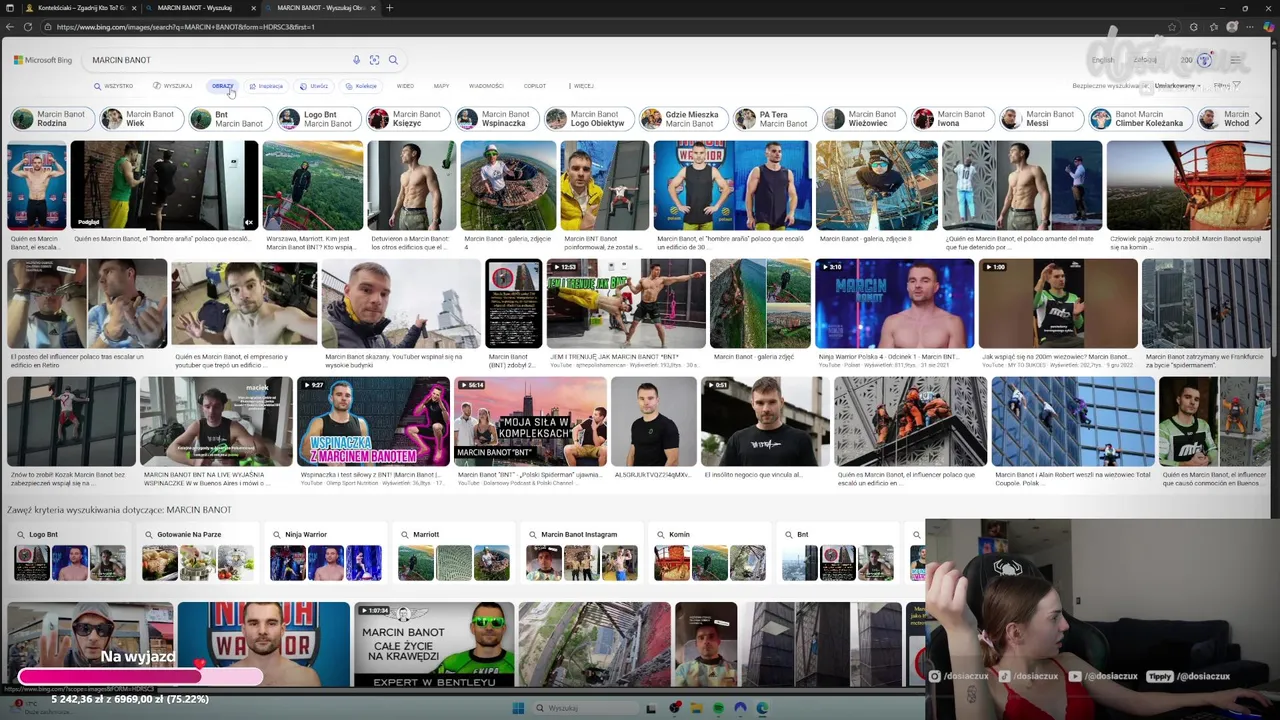Expand the WIĘCEJ more menu

point(582,86)
